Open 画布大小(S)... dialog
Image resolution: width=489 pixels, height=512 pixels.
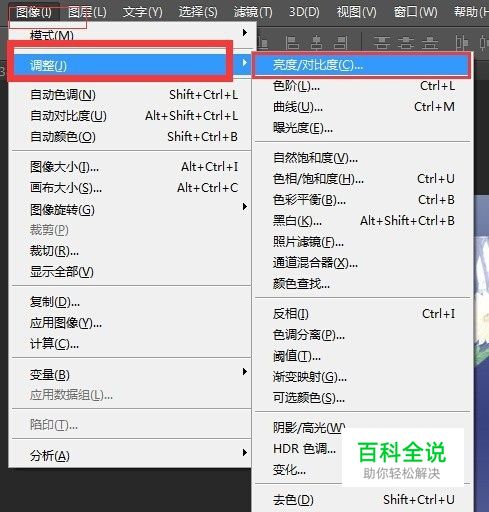(x=131, y=188)
